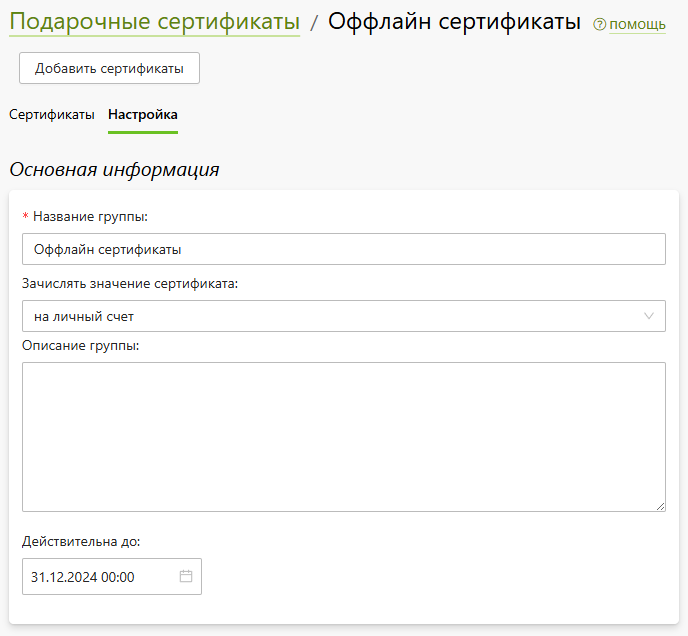Viewport: 688px width, 636px height.
Task: Grab the textarea resize handle corner
Action: click(x=661, y=507)
